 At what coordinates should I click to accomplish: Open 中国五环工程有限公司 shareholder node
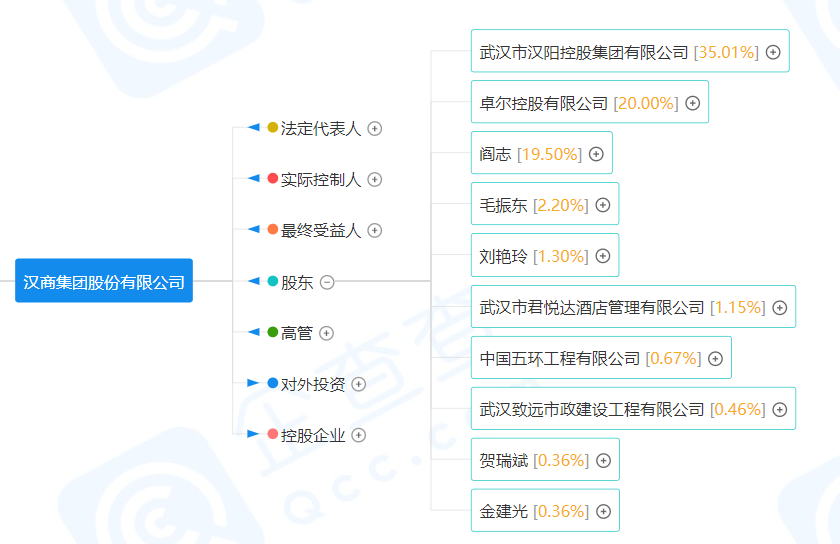point(601,357)
